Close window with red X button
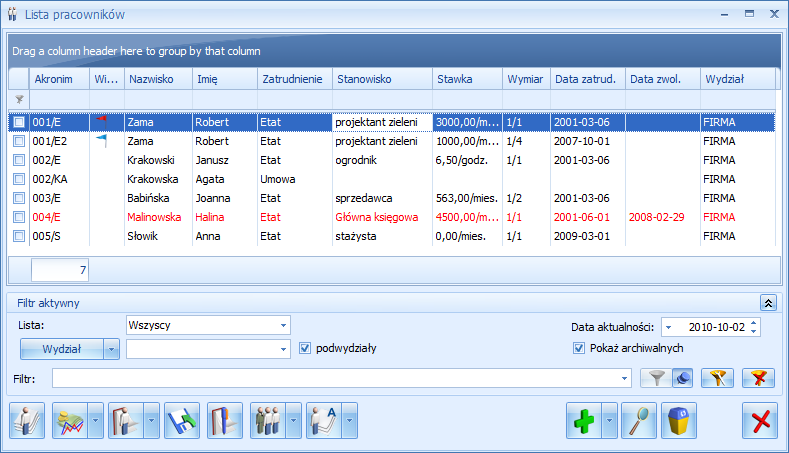Viewport: 789px width, 453px height. point(760,420)
